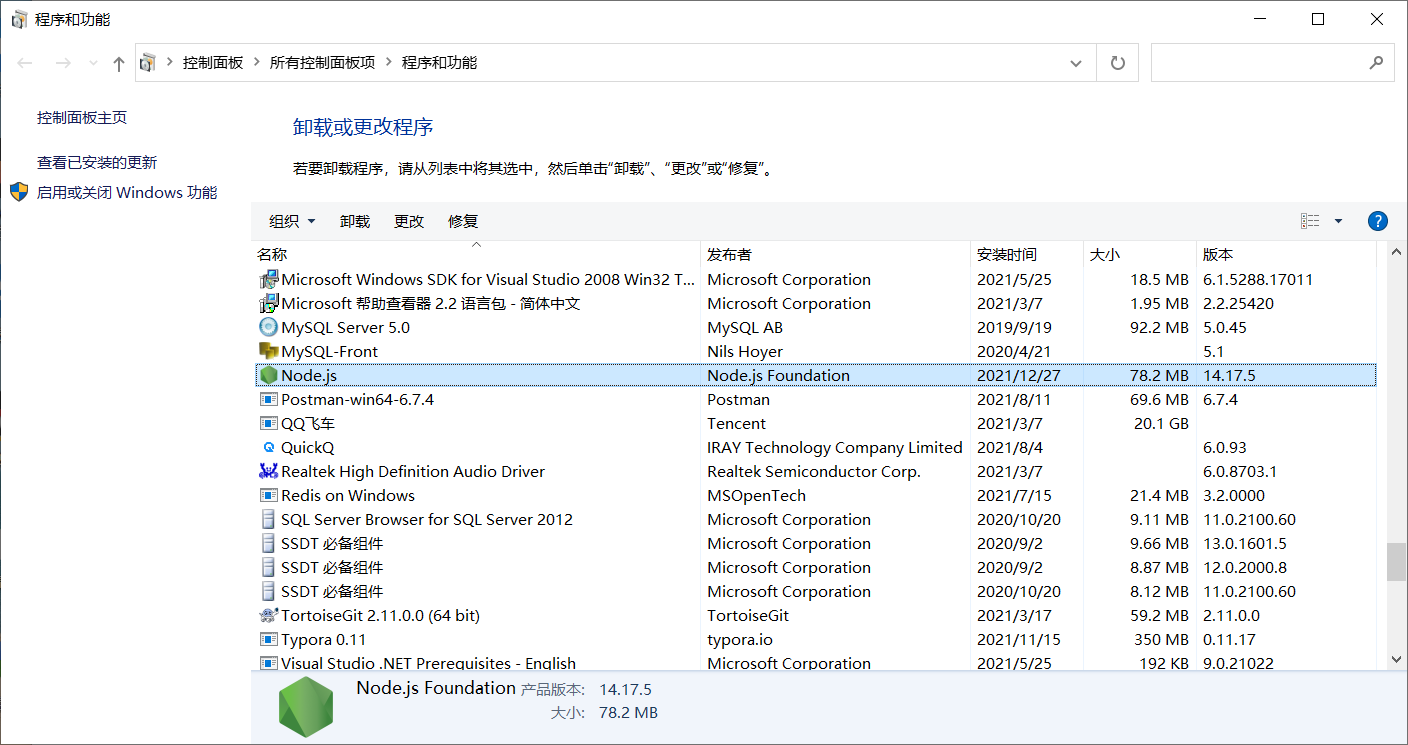Click the back navigation arrow
1408x745 pixels.
tap(25, 63)
